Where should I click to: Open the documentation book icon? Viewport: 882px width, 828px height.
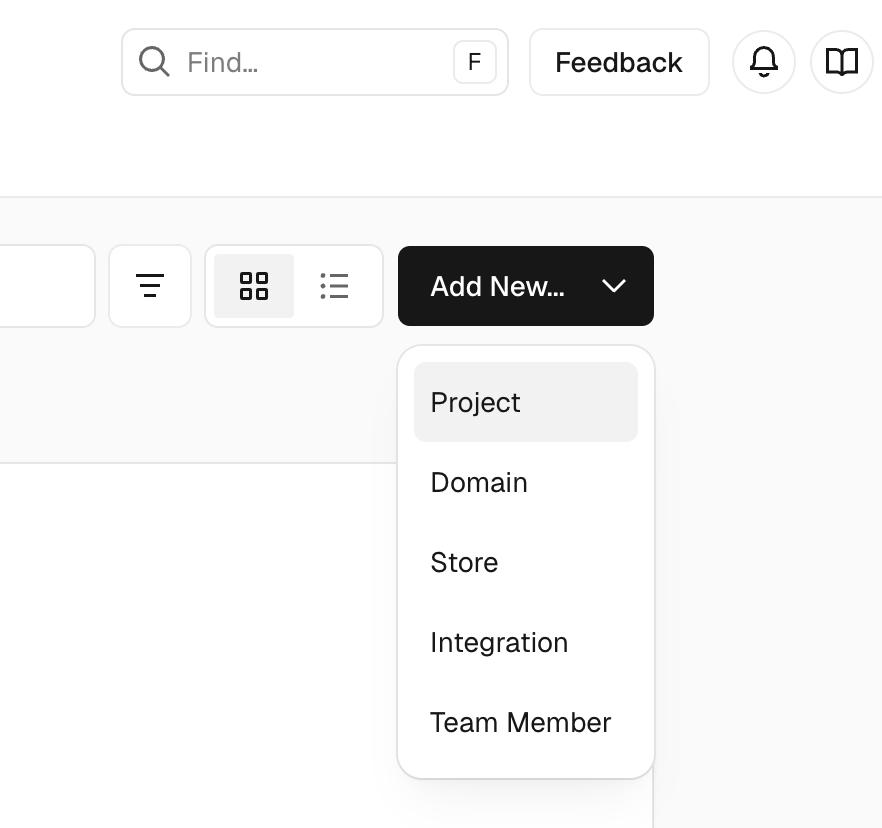click(841, 62)
